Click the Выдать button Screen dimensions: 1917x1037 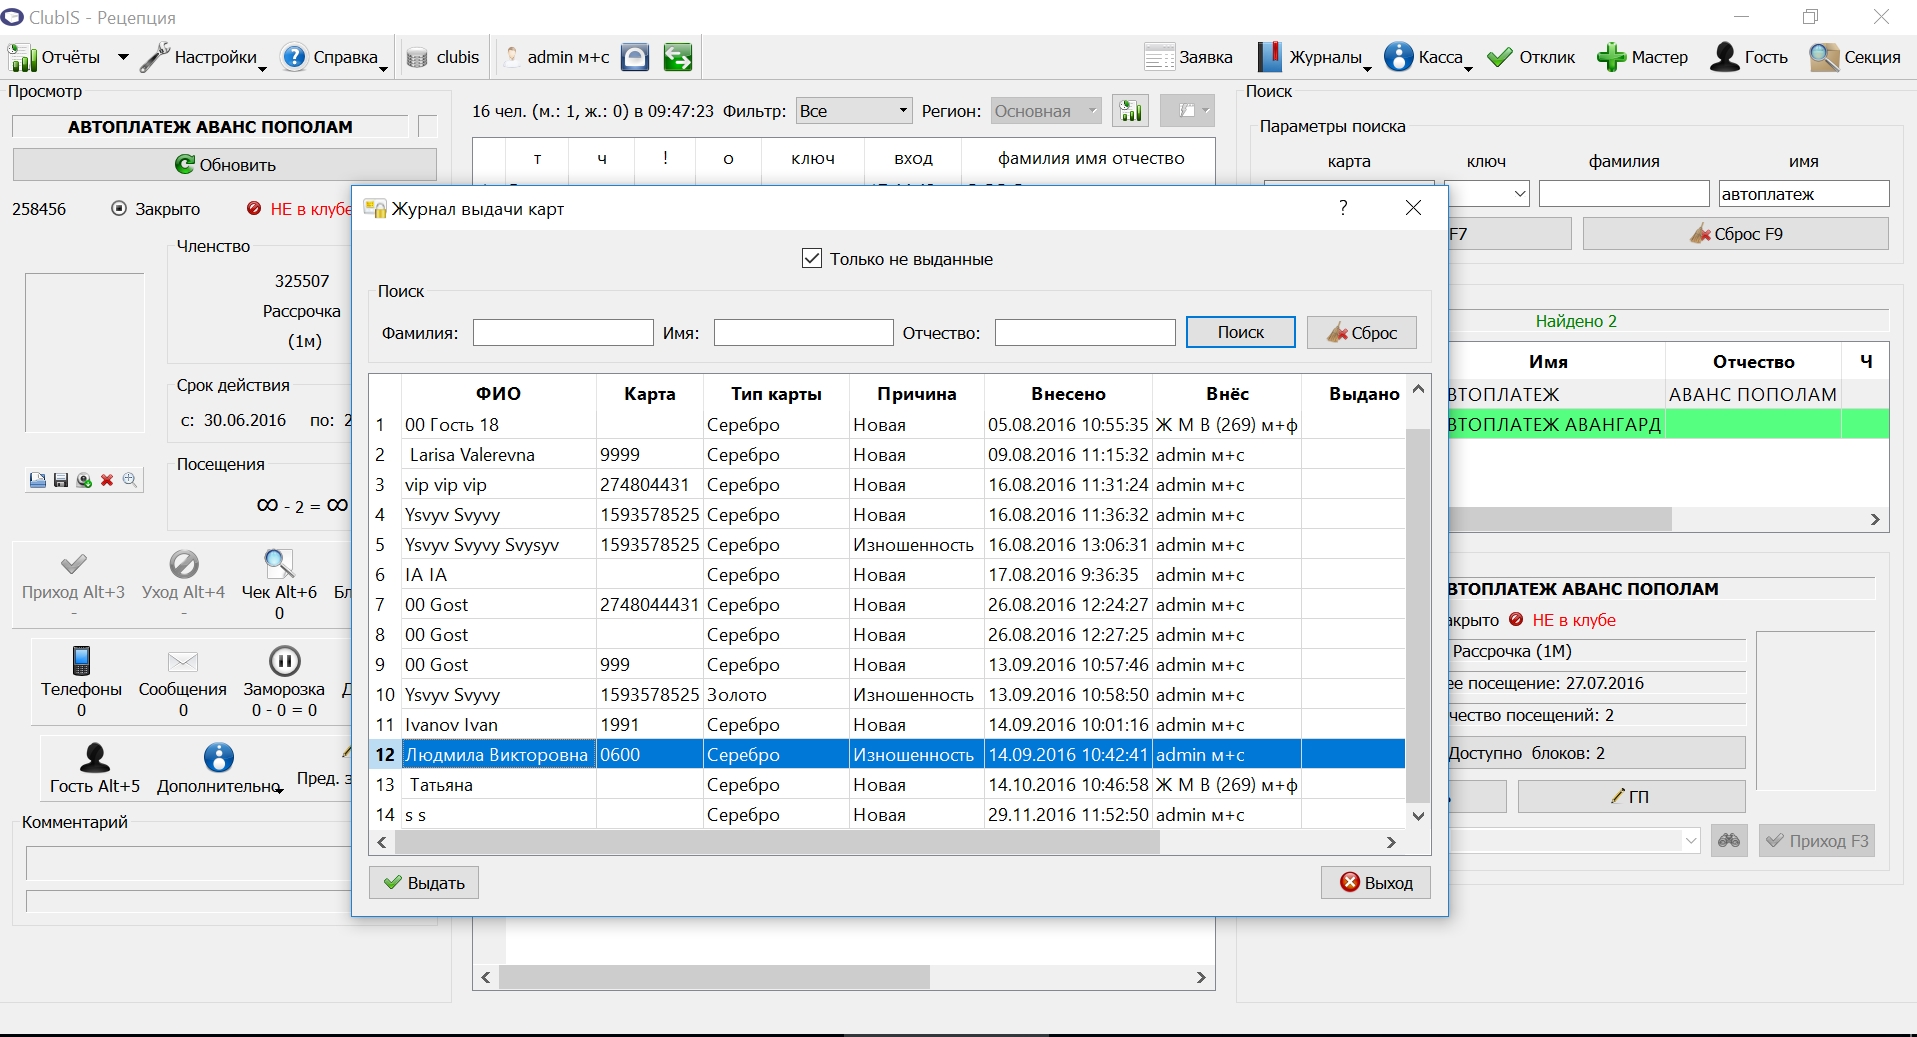pyautogui.click(x=424, y=883)
